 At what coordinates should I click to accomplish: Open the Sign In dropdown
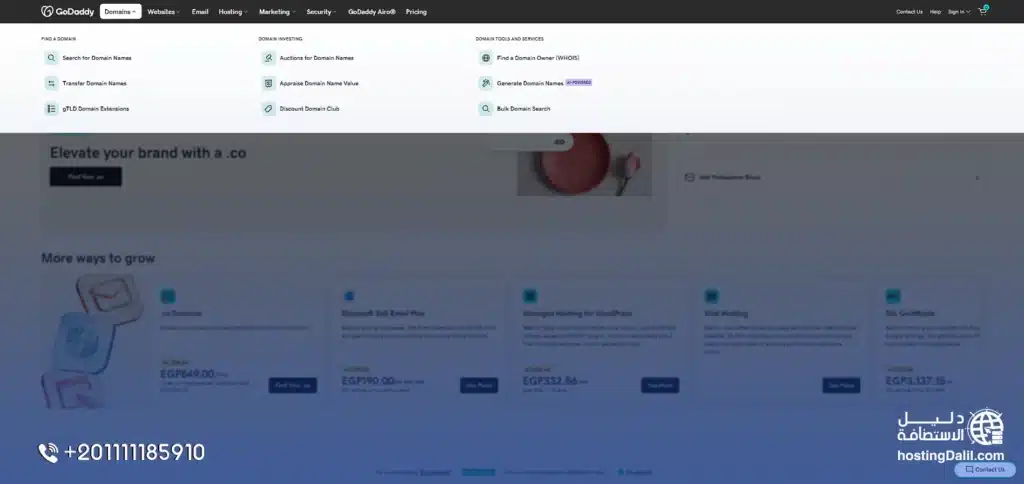click(958, 12)
